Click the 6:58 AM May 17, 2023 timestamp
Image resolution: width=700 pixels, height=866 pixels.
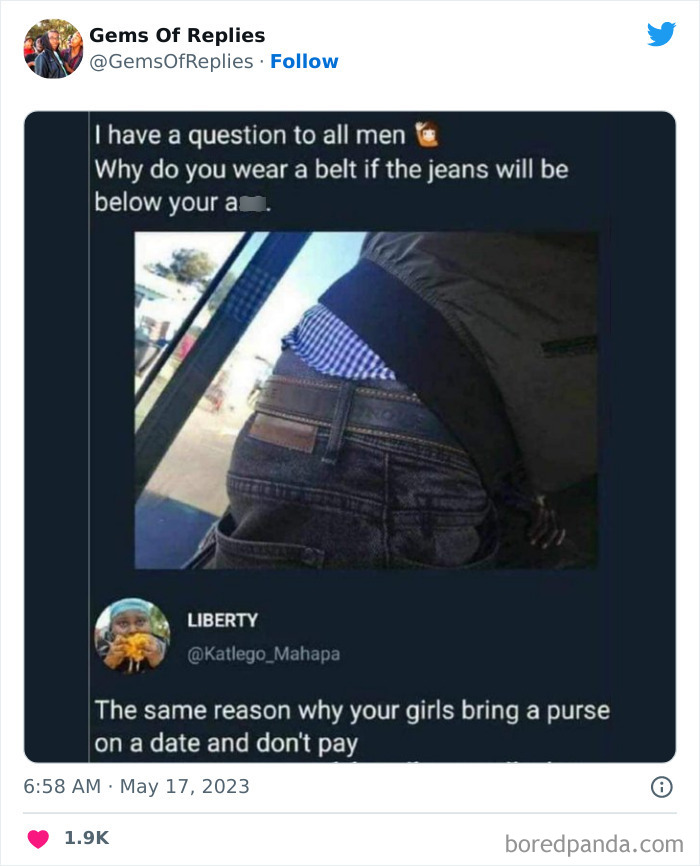point(136,786)
